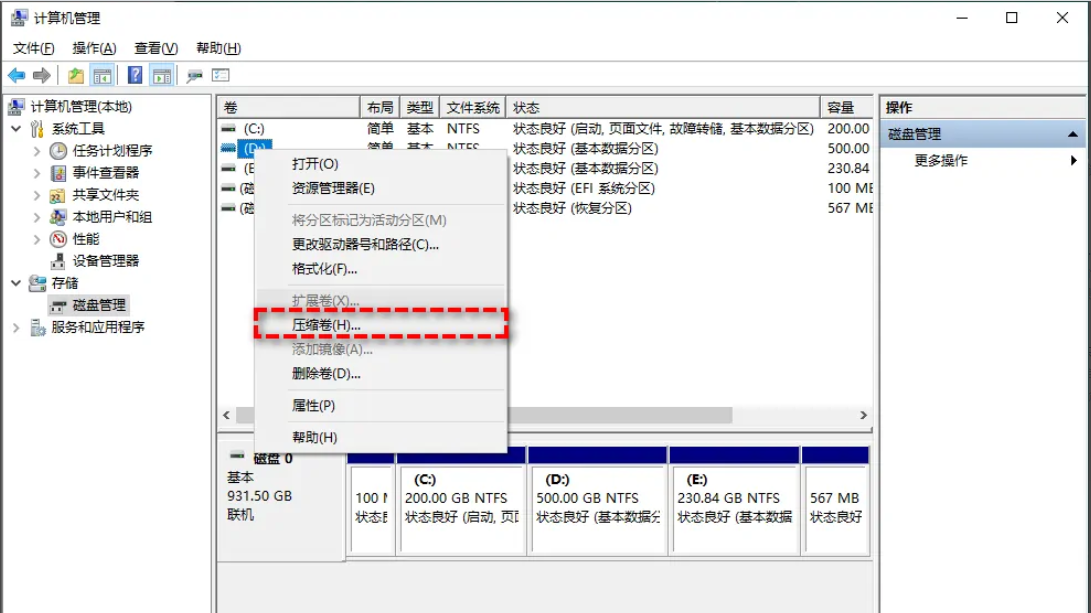Click the 设备管理器 icon
1091x613 pixels.
(58, 261)
